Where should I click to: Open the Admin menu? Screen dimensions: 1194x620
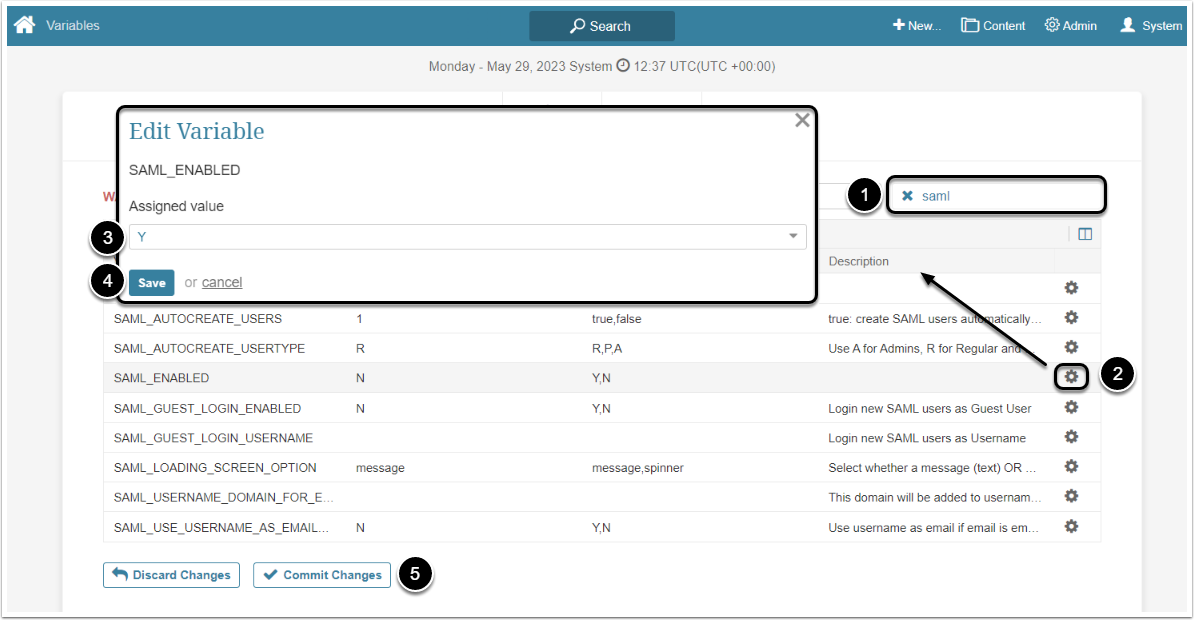[x=1071, y=26]
